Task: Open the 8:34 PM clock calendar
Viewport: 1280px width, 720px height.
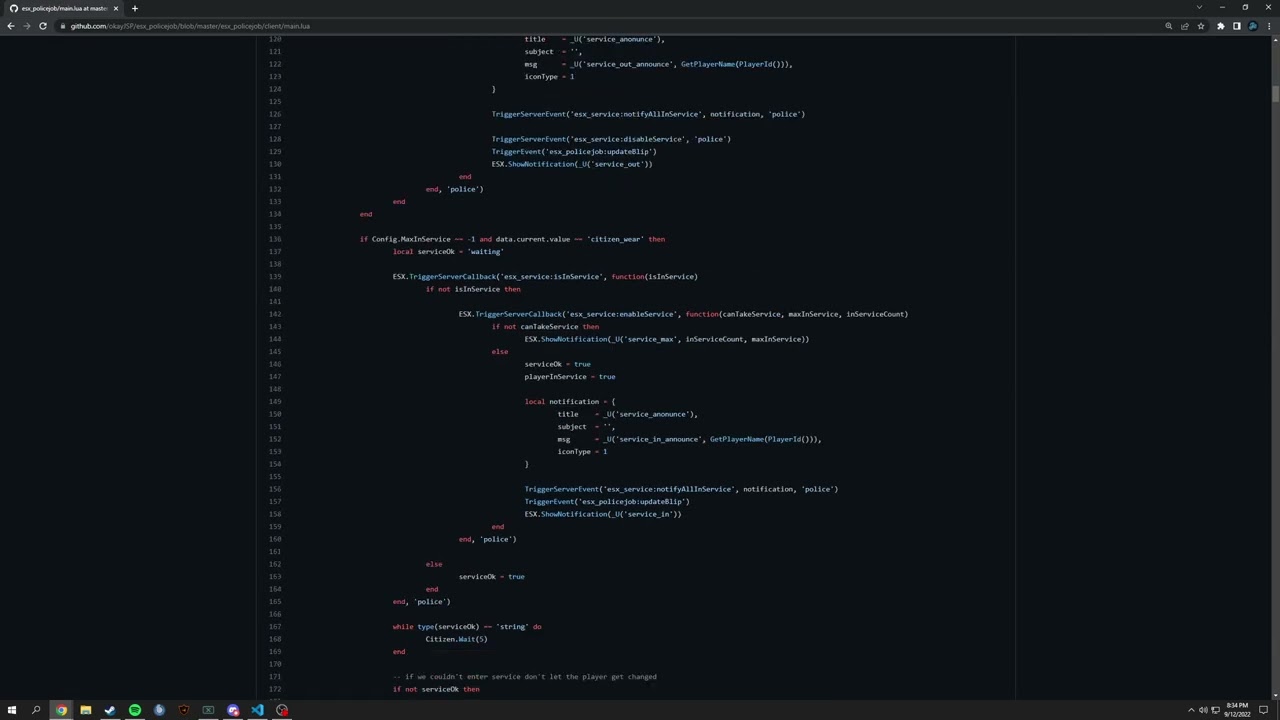Action: click(1238, 710)
